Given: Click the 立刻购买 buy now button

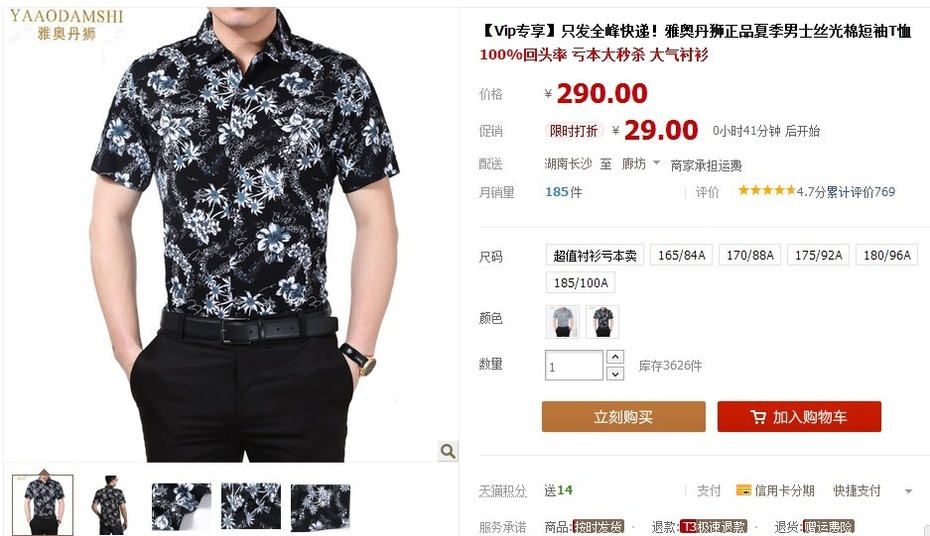Looking at the screenshot, I should 623,417.
